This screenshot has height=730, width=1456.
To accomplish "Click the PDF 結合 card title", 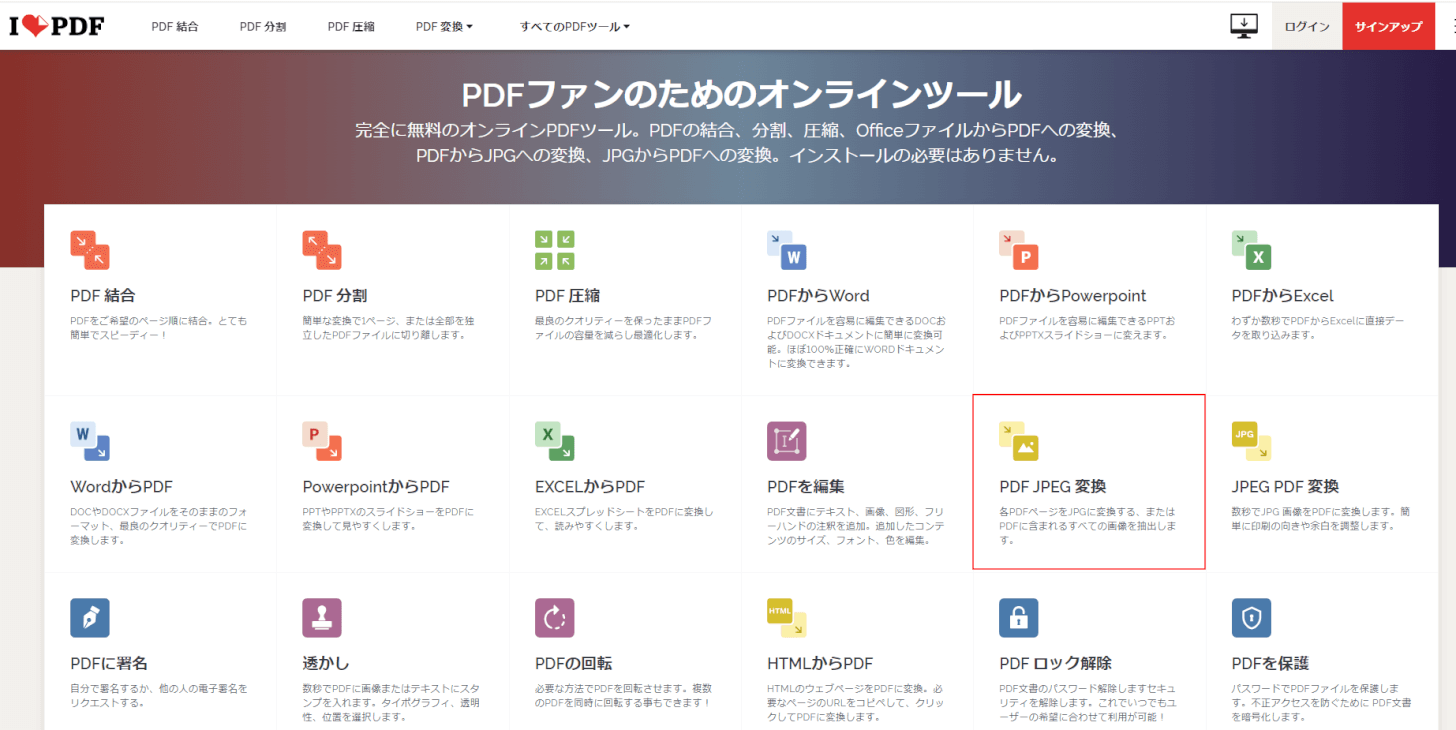I will [x=103, y=296].
